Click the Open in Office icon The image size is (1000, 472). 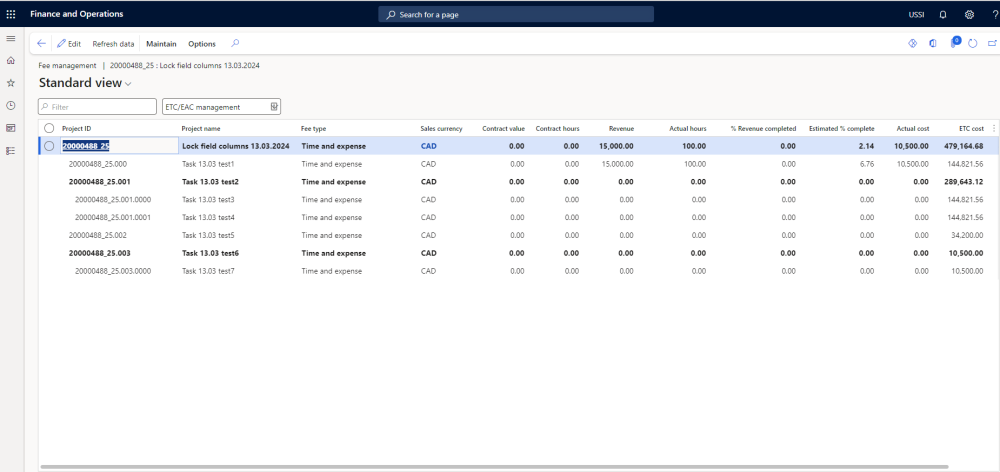[933, 44]
